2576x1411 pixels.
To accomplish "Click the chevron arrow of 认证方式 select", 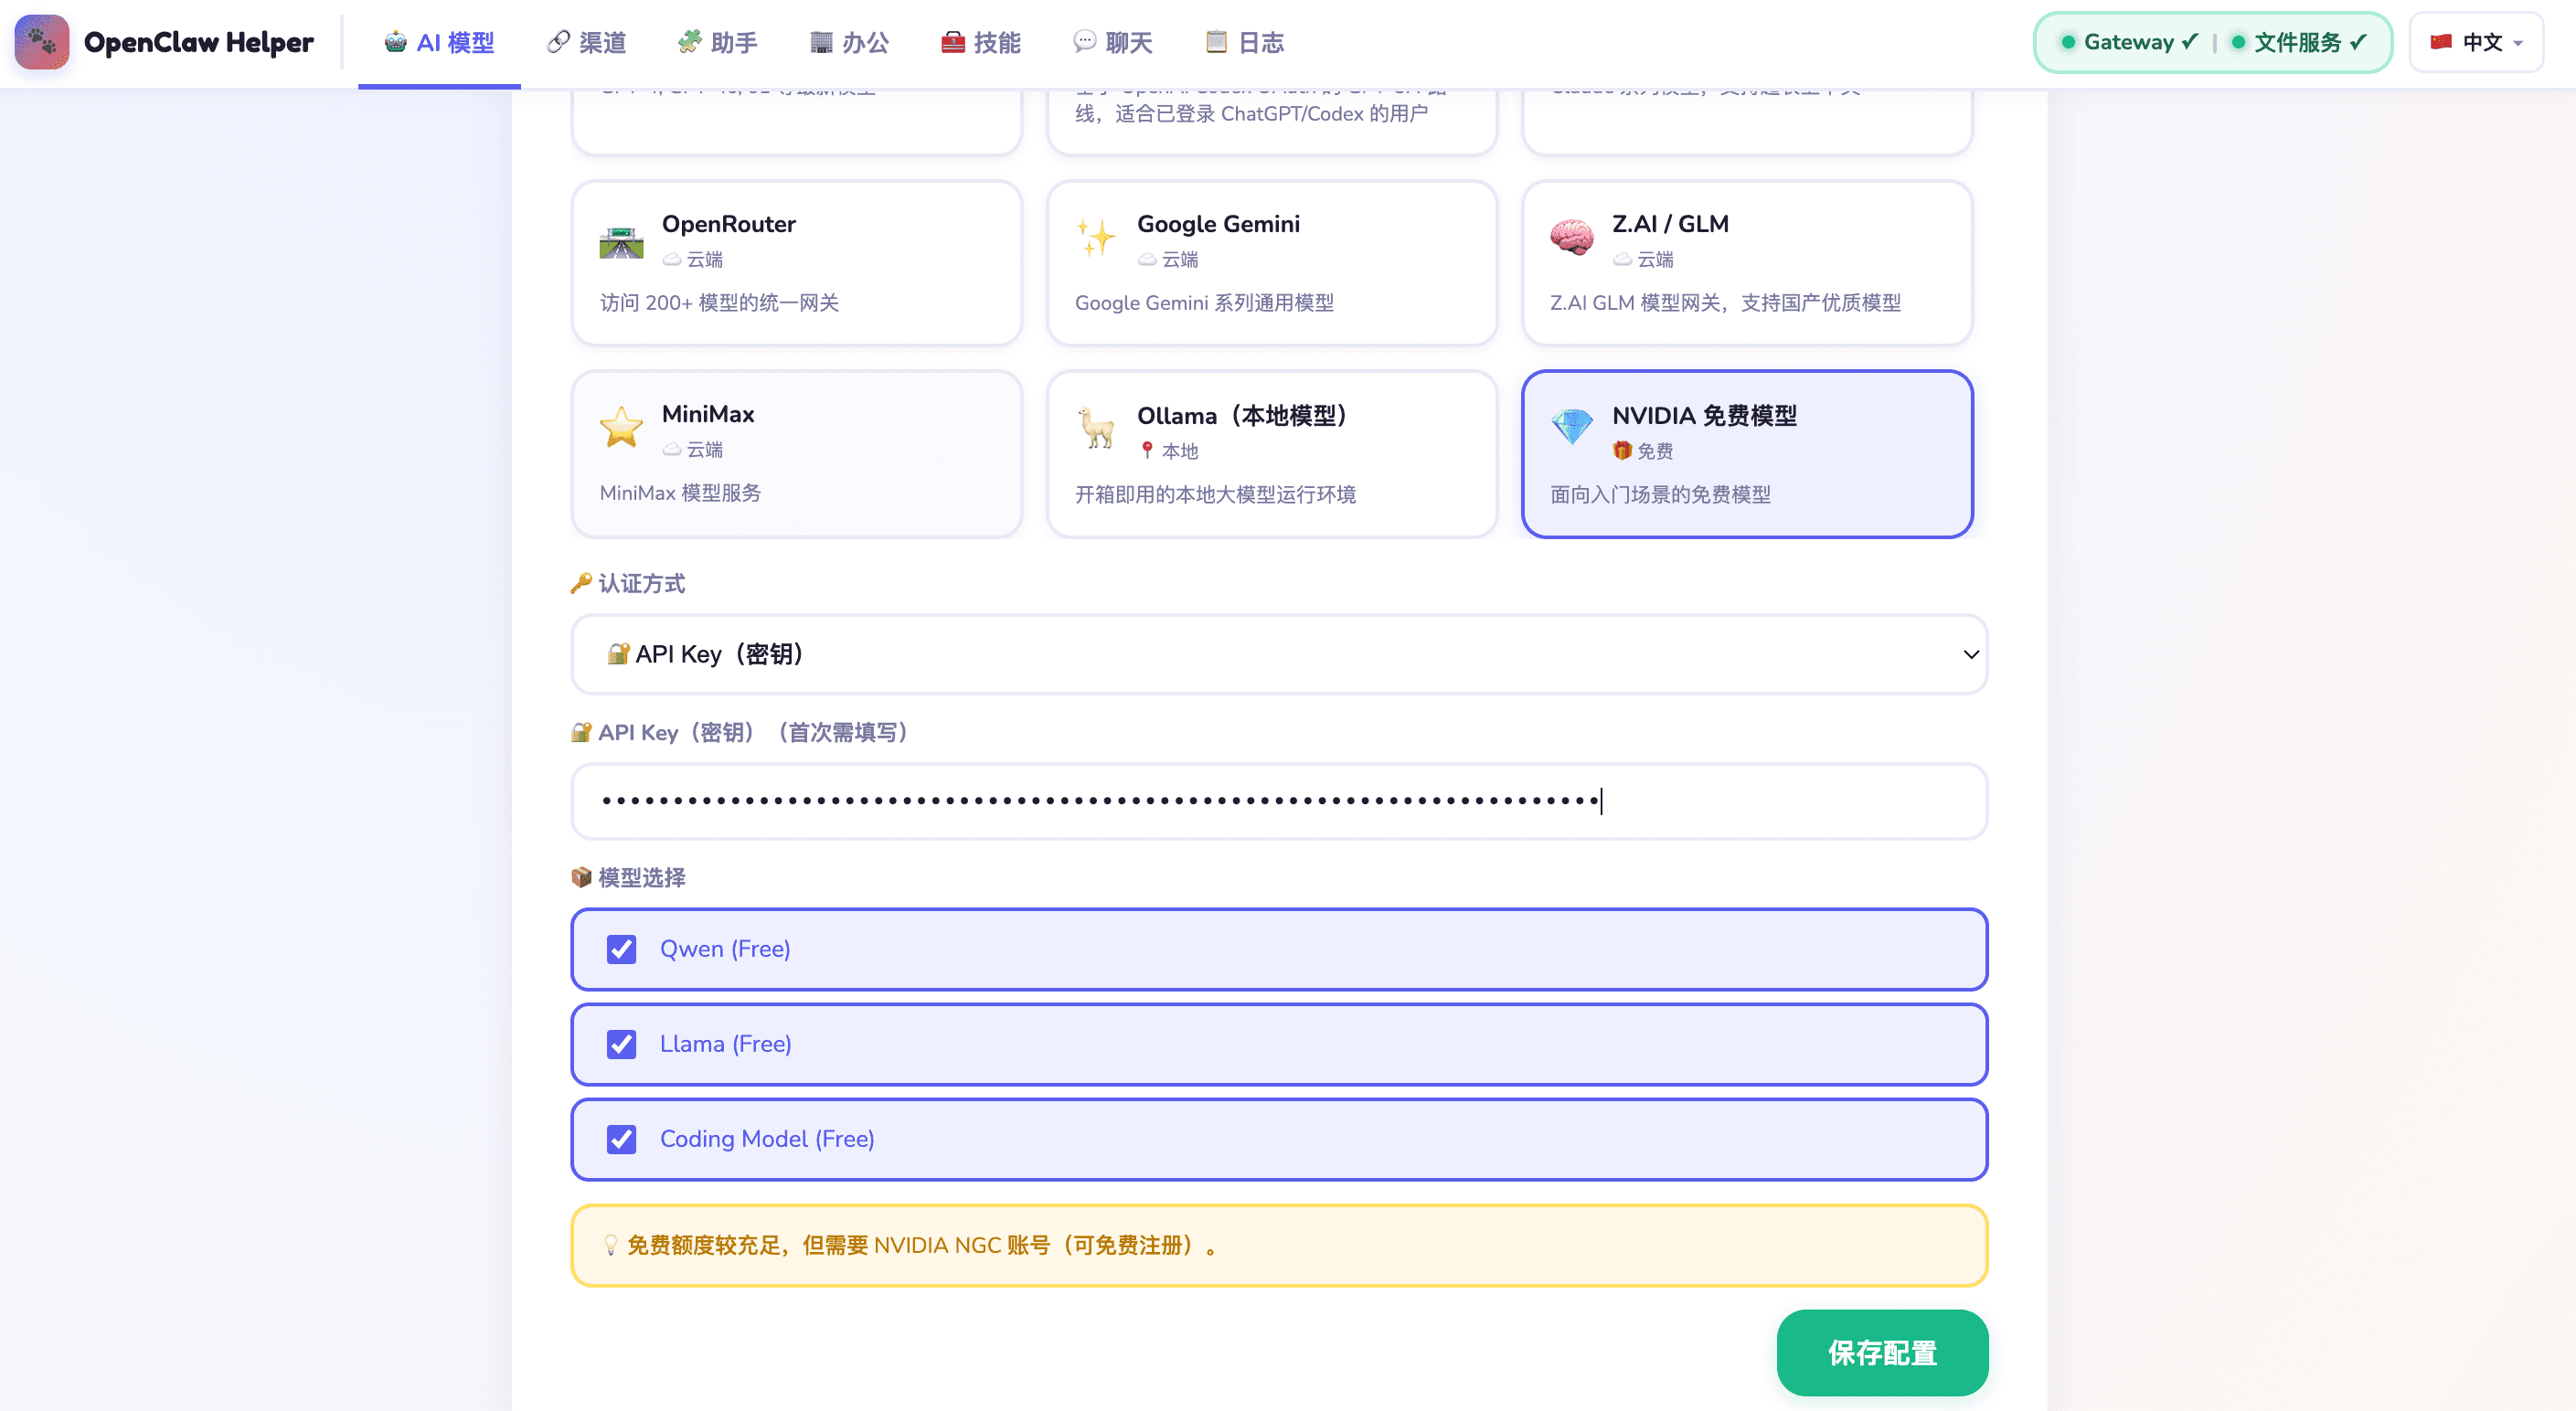I will tap(1970, 654).
